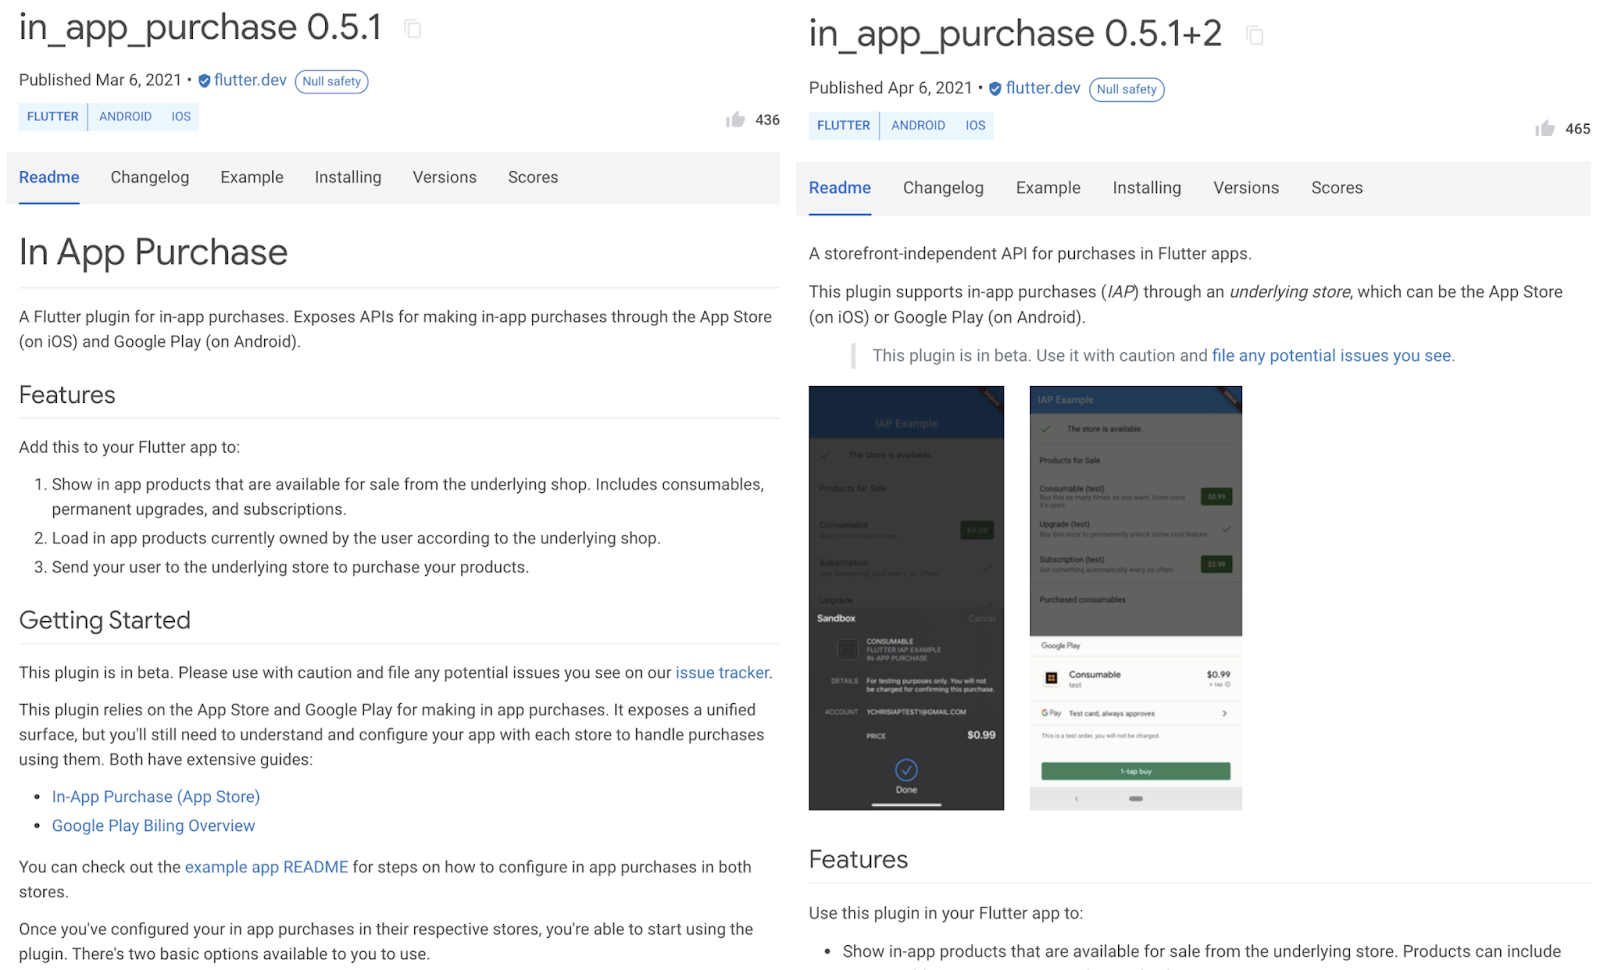The width and height of the screenshot is (1600, 970).
Task: Open the Installing tab on the left page
Action: coord(347,177)
